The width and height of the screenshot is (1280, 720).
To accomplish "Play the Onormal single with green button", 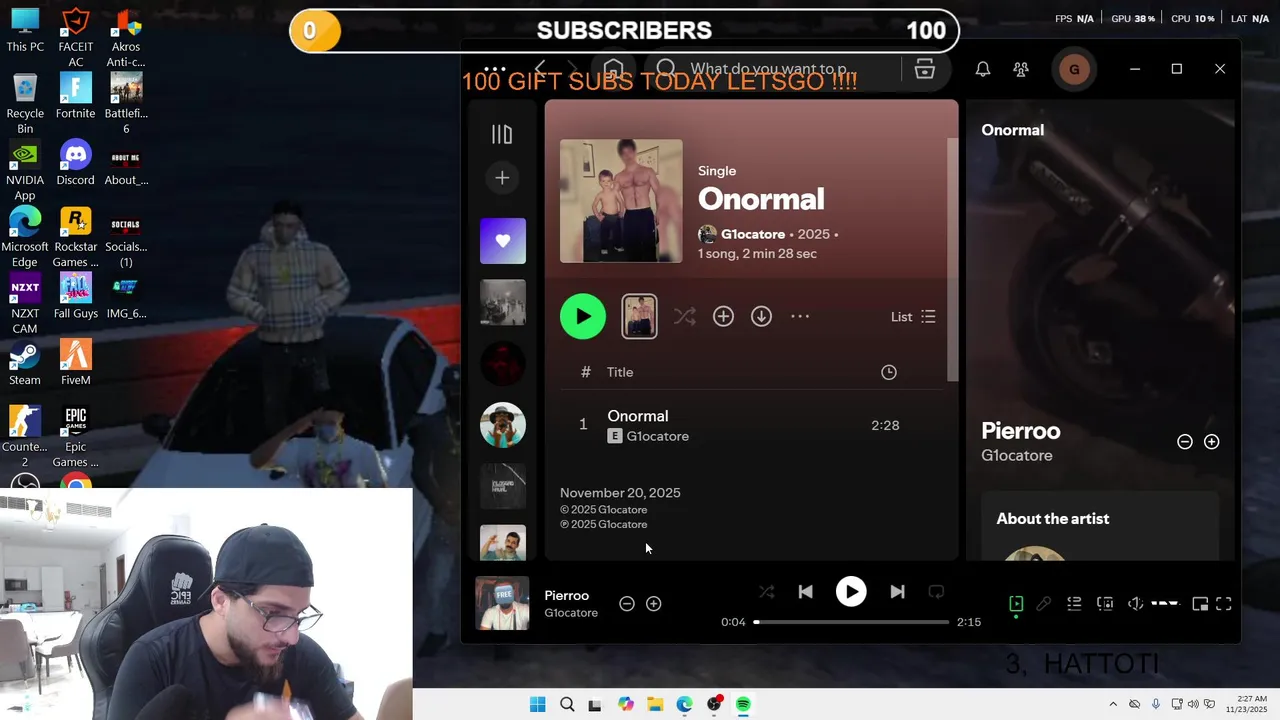I will [x=583, y=317].
